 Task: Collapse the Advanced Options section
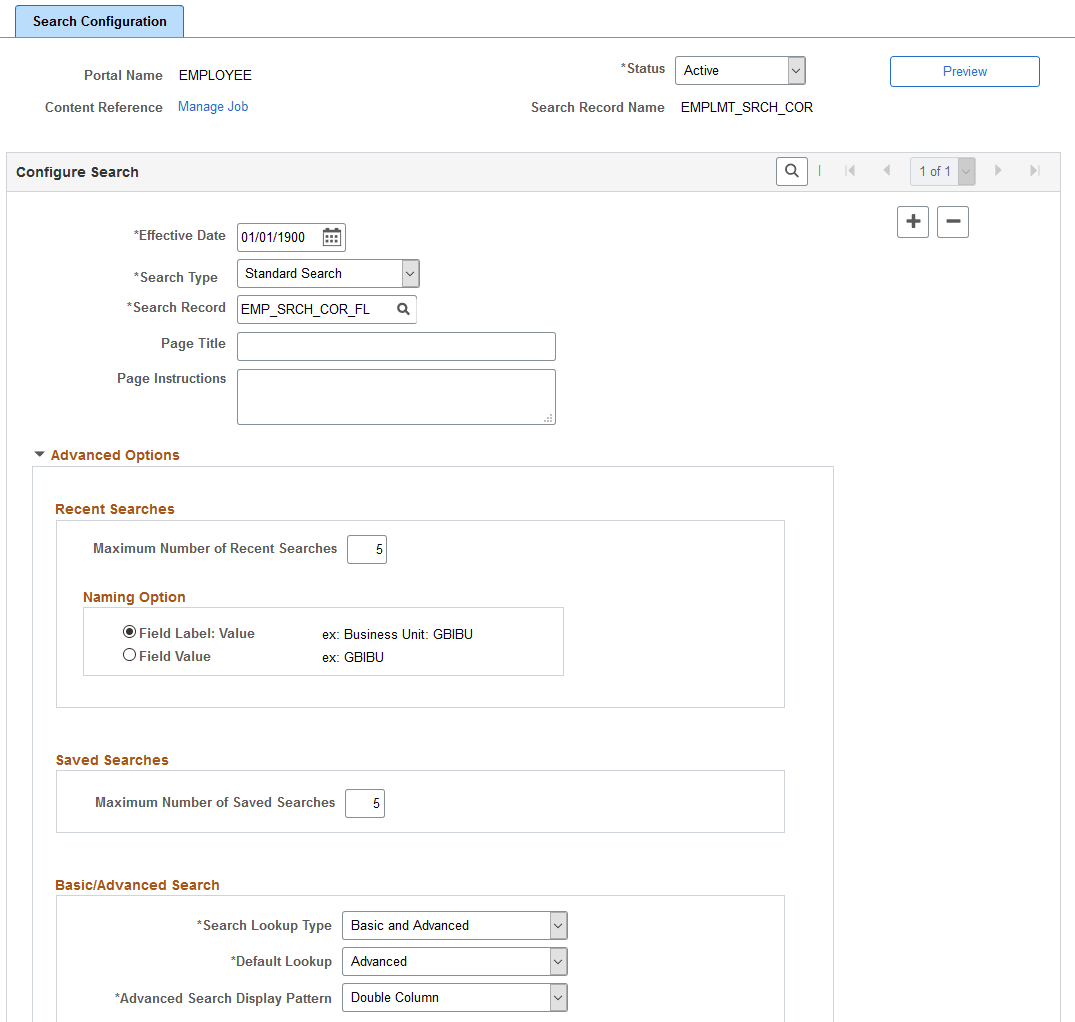coord(39,454)
